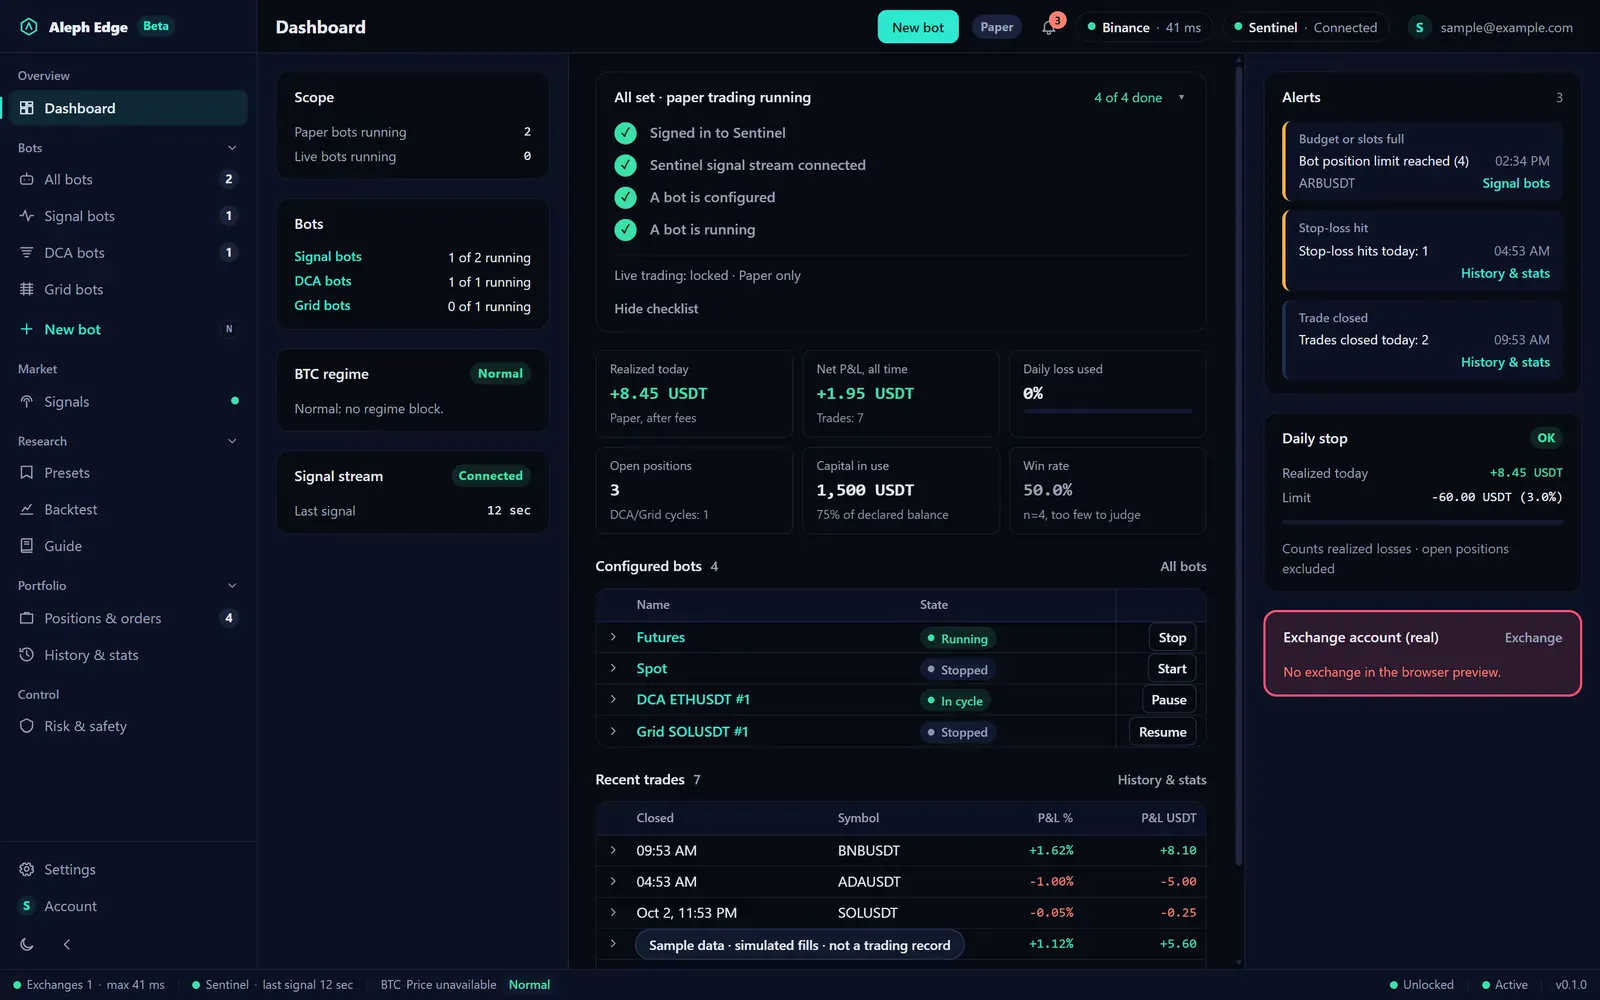This screenshot has height=1000, width=1600.
Task: Click the Settings gear icon
Action: [27, 869]
